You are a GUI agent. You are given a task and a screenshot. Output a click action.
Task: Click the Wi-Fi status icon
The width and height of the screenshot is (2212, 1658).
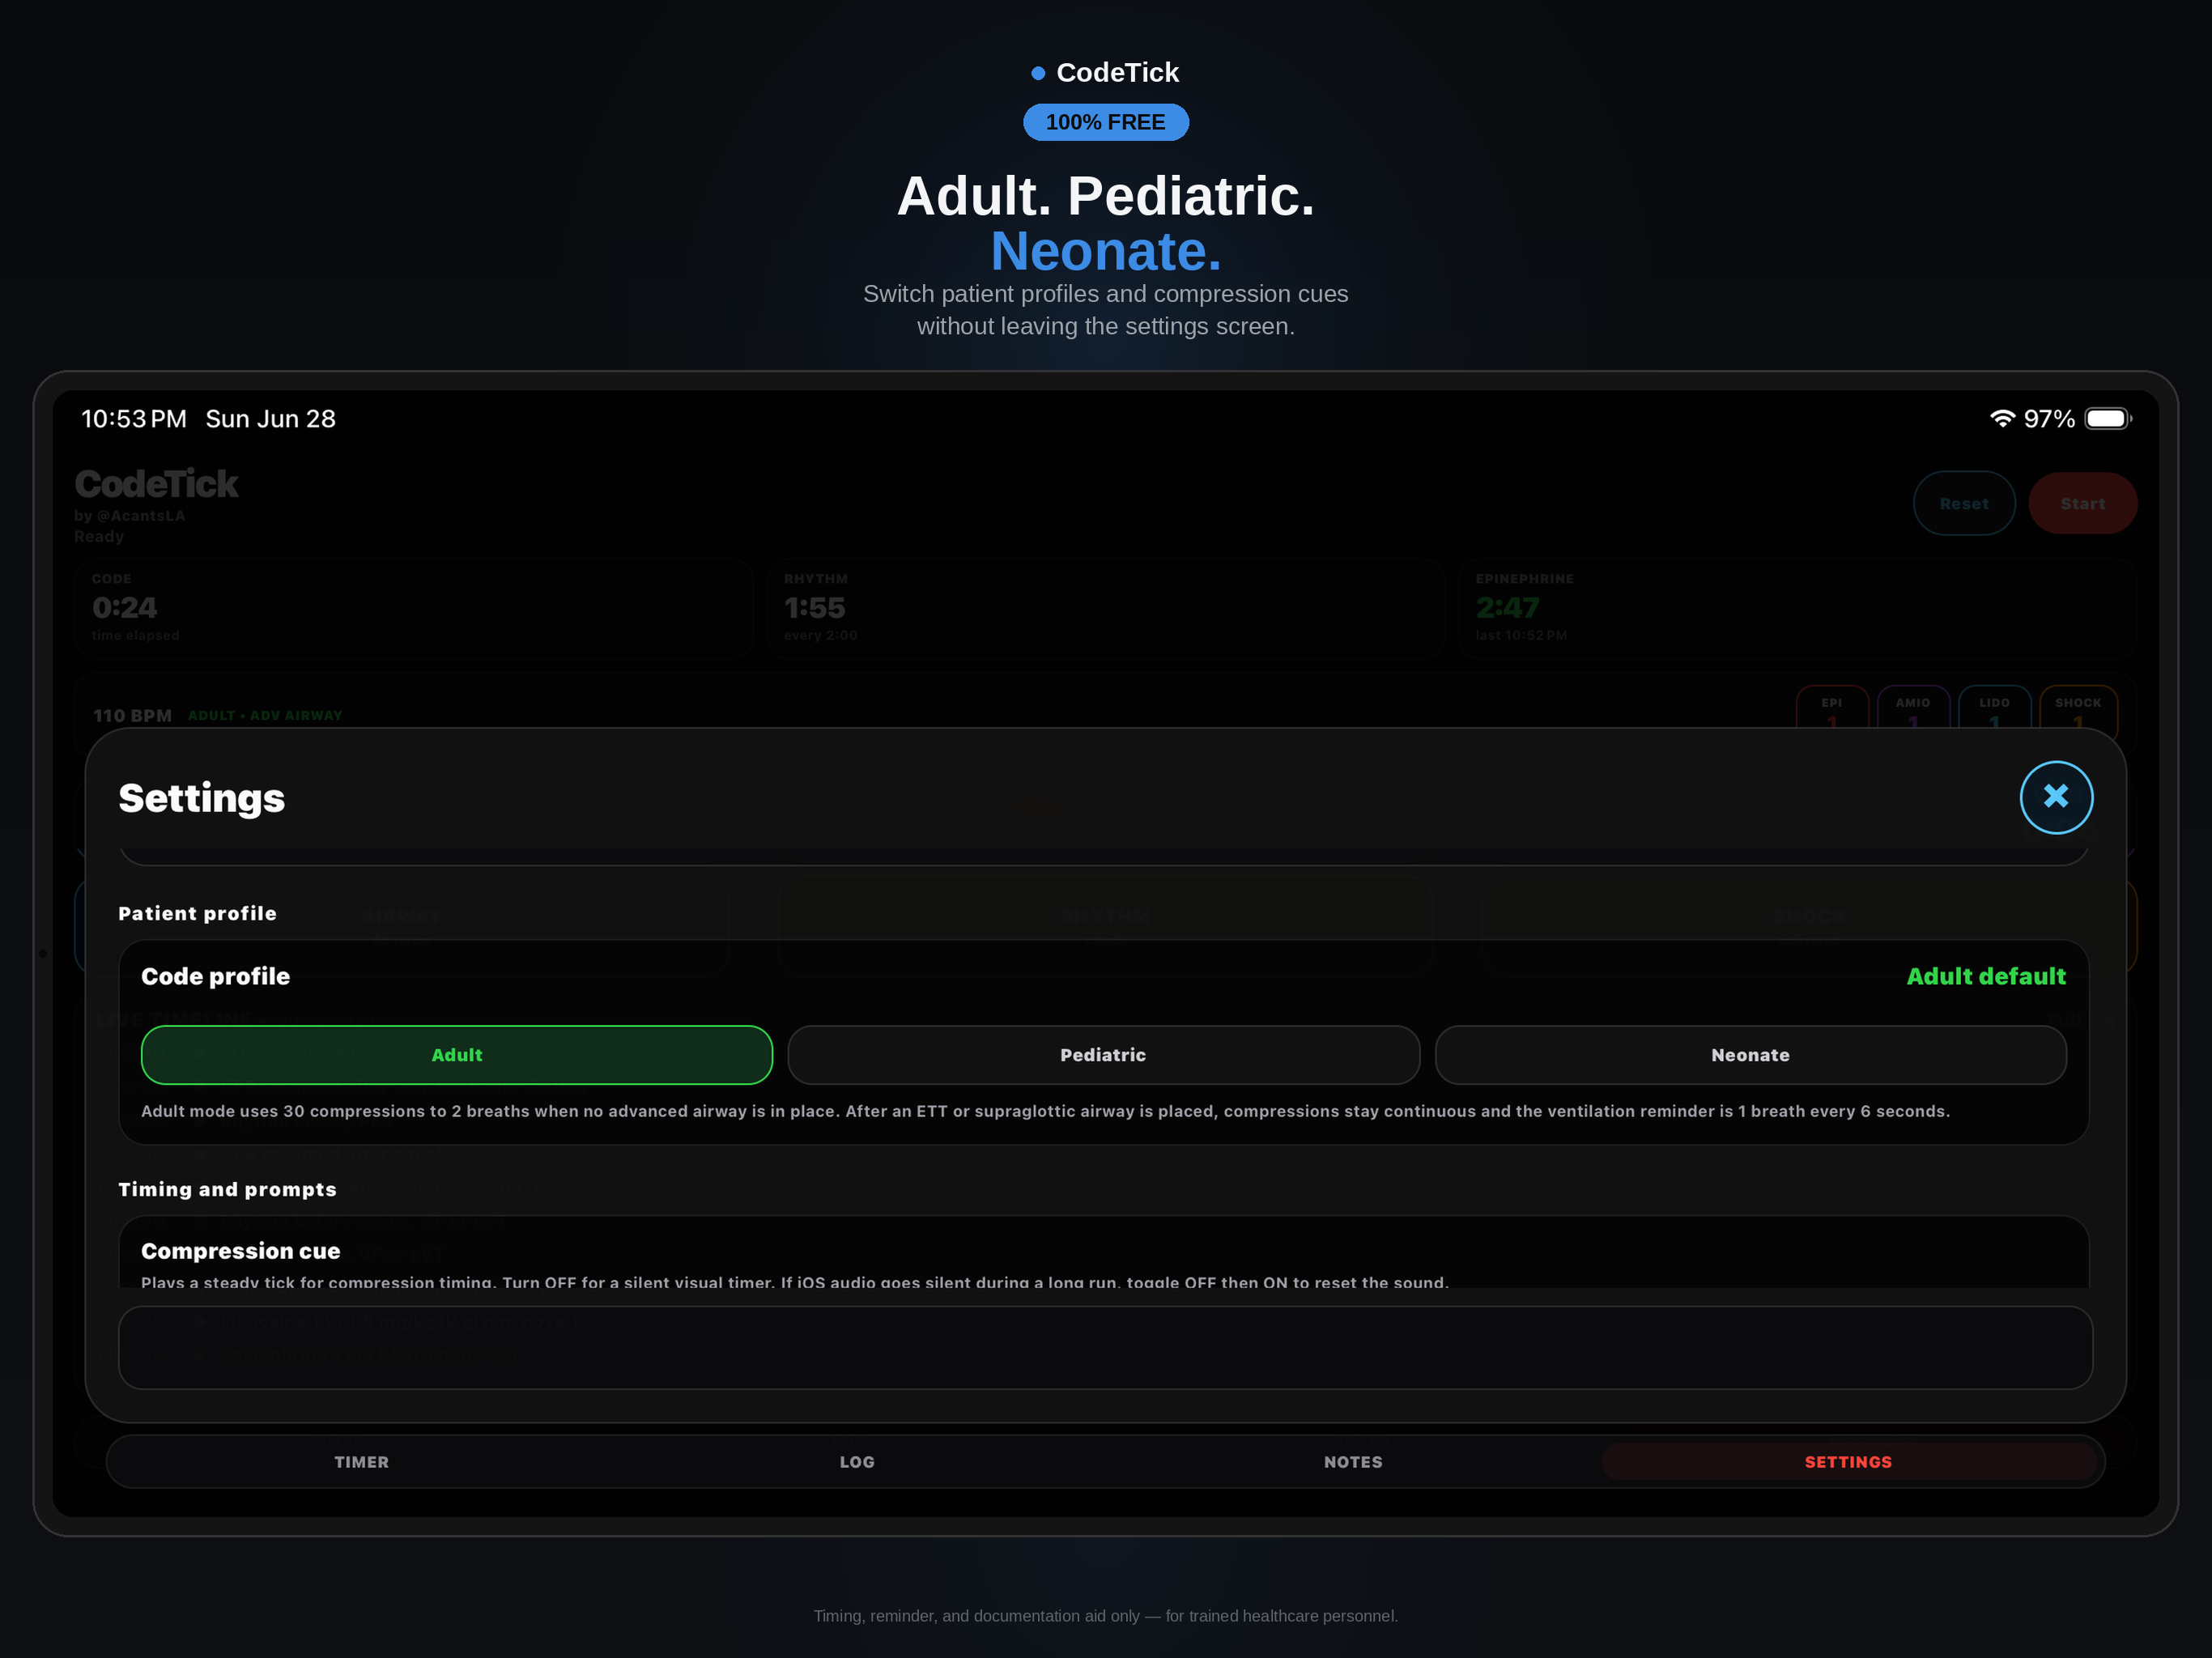(x=2002, y=419)
